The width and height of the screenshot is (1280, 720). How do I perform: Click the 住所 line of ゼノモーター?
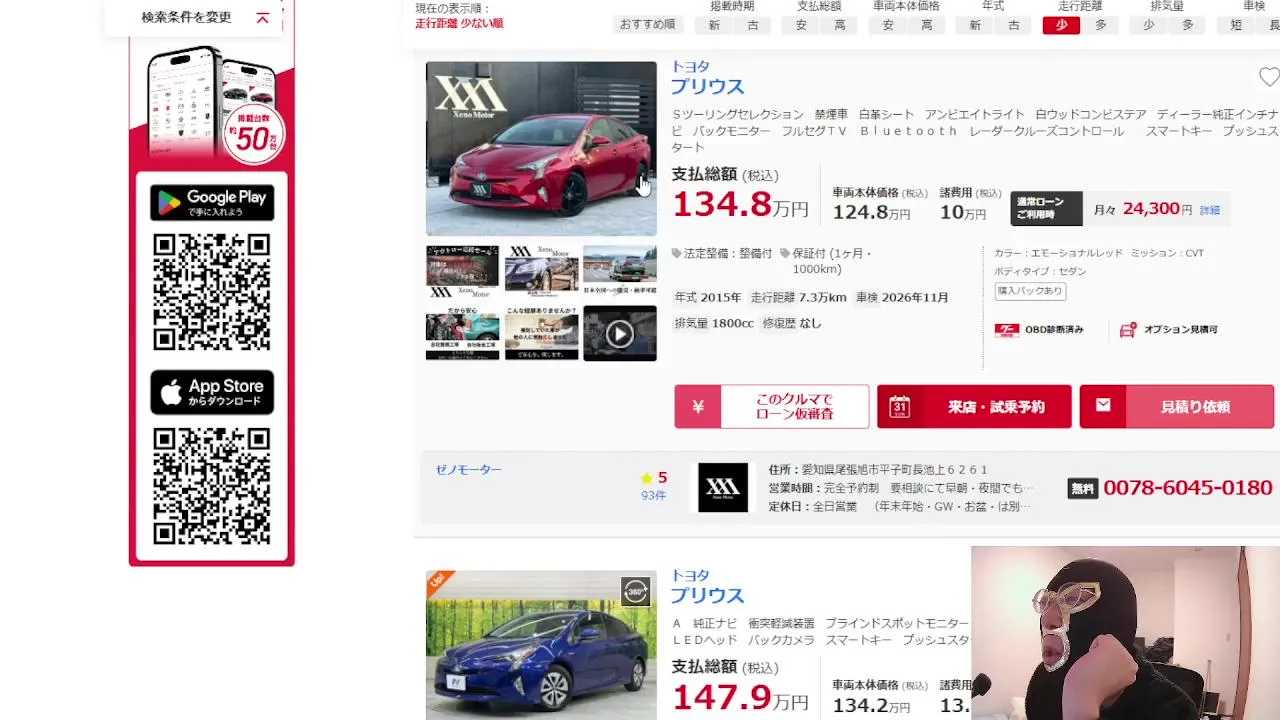point(878,470)
